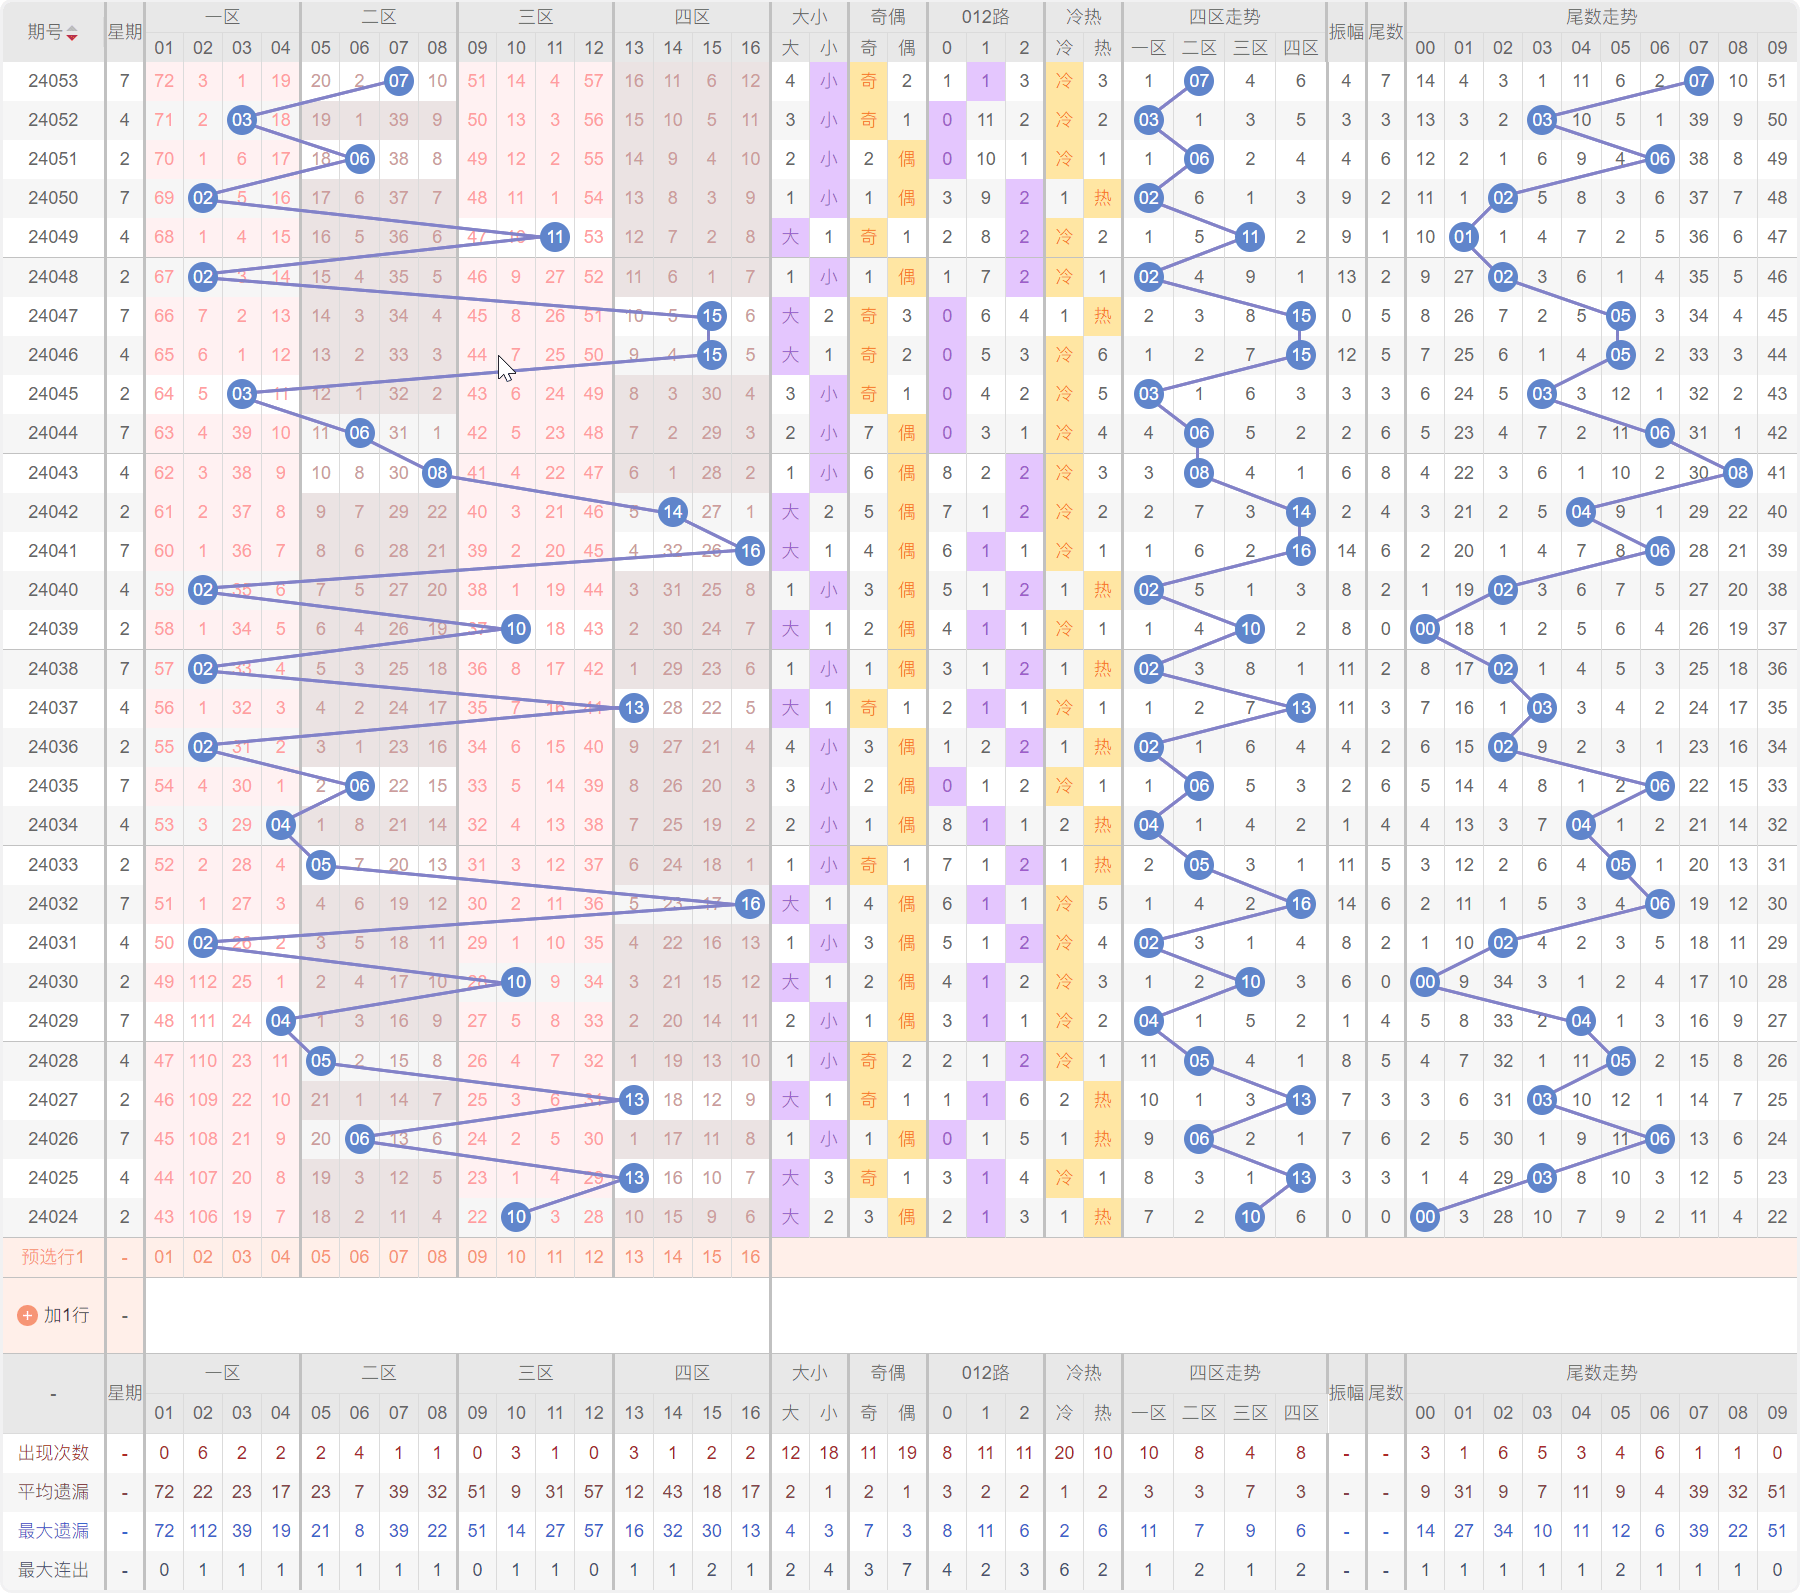Click the 期号 column header at top
1807x1596 pixels.
pos(44,32)
